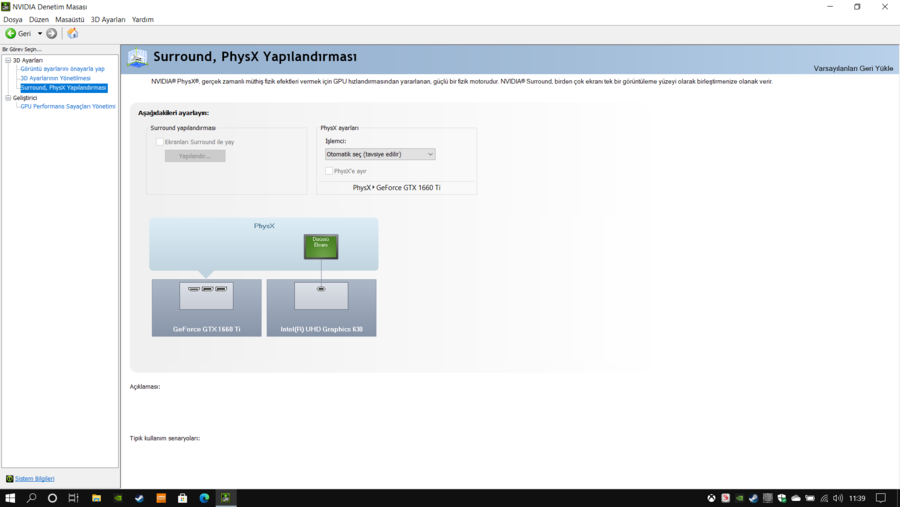Click the GeForce GTX 1660 Ti card diagram

tap(207, 308)
